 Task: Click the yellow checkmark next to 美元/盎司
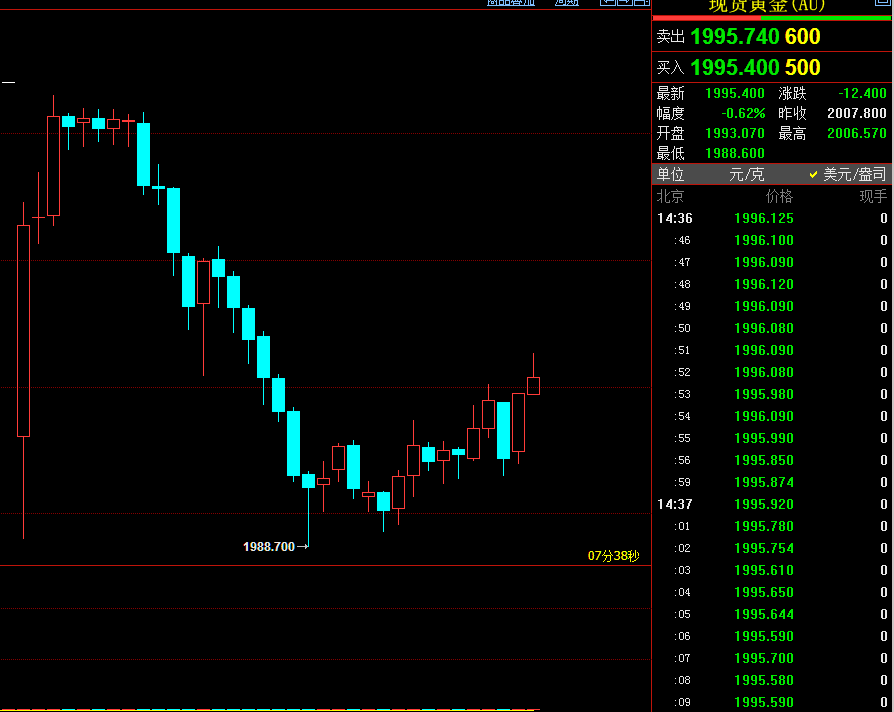(x=814, y=174)
